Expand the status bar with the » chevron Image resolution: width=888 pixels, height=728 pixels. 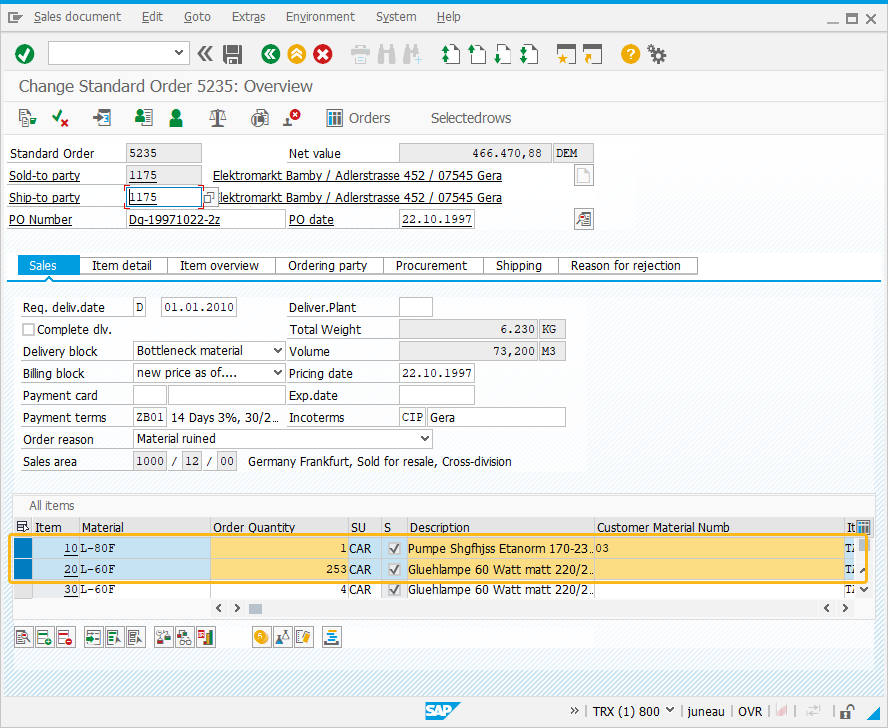[x=574, y=710]
